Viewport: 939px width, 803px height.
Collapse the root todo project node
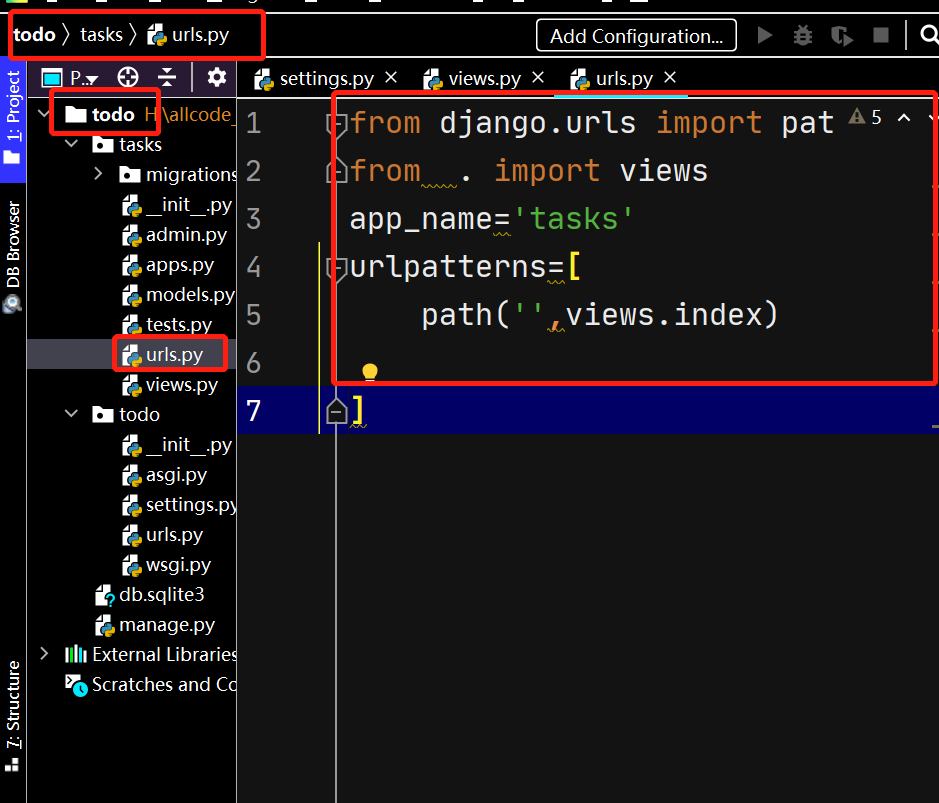43,113
